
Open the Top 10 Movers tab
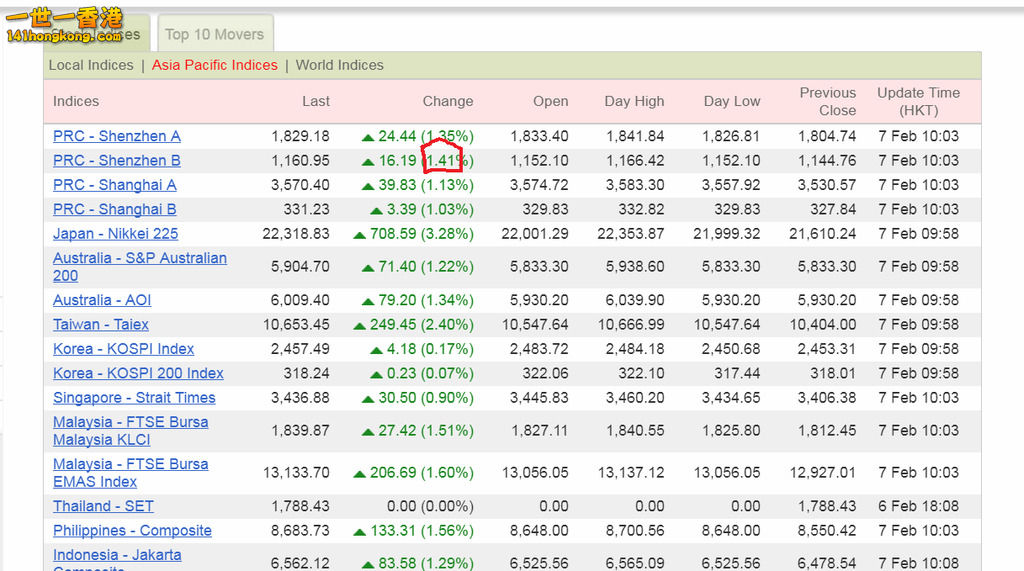[x=215, y=34]
